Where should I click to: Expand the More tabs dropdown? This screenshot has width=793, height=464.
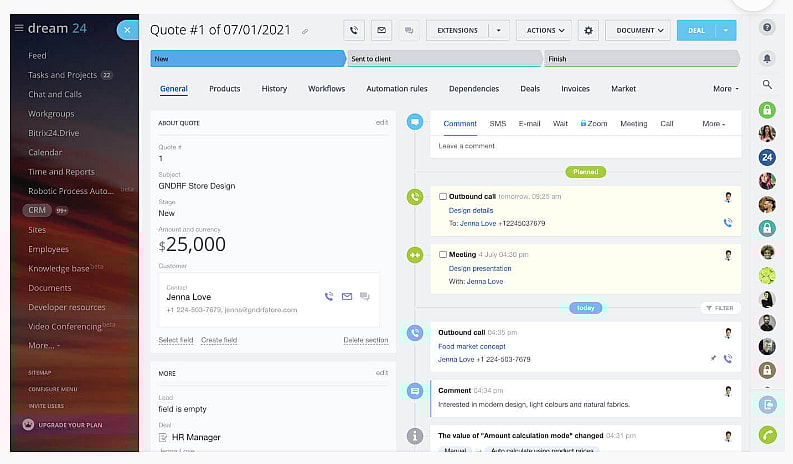[726, 89]
